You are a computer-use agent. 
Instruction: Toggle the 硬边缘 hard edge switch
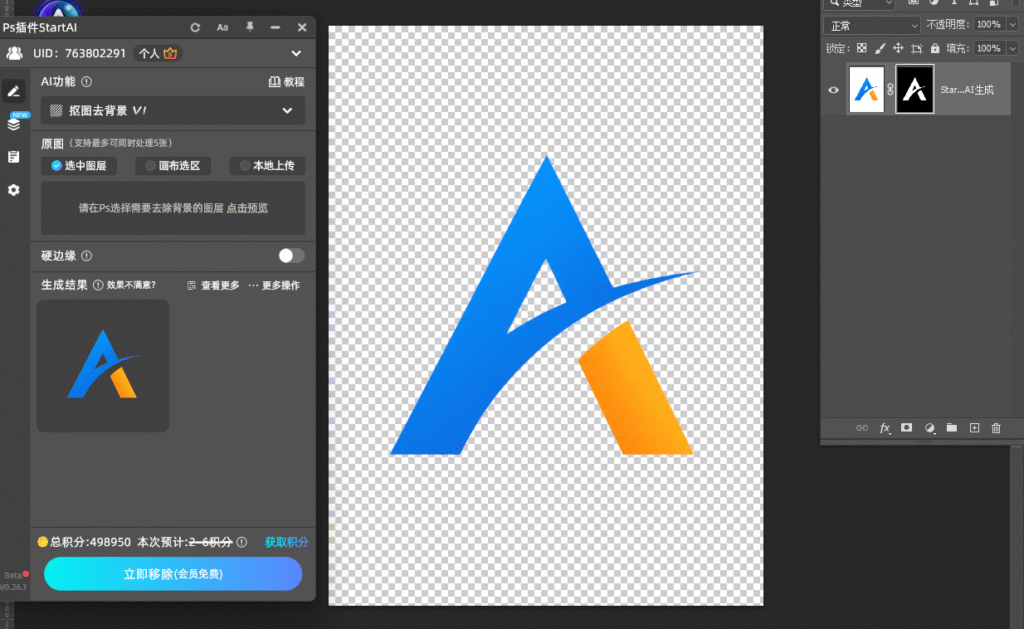291,255
